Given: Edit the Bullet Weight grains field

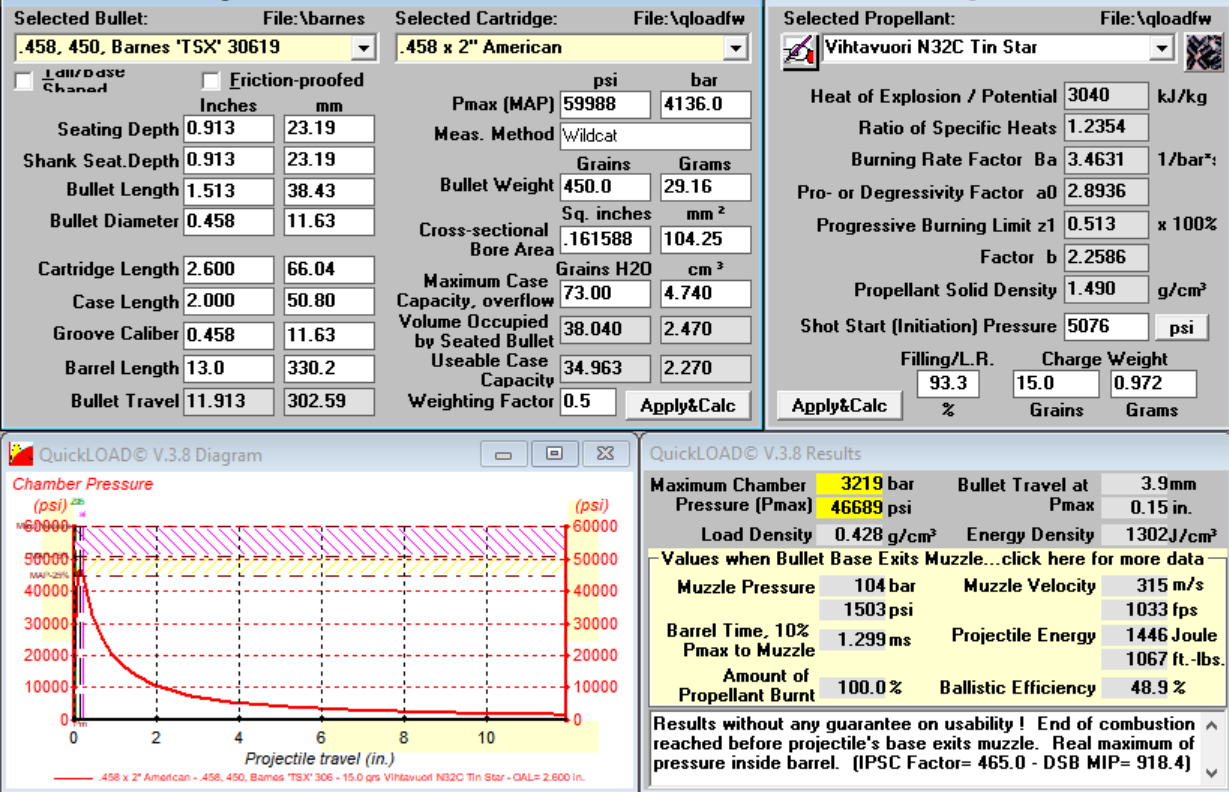Looking at the screenshot, I should click(x=604, y=187).
